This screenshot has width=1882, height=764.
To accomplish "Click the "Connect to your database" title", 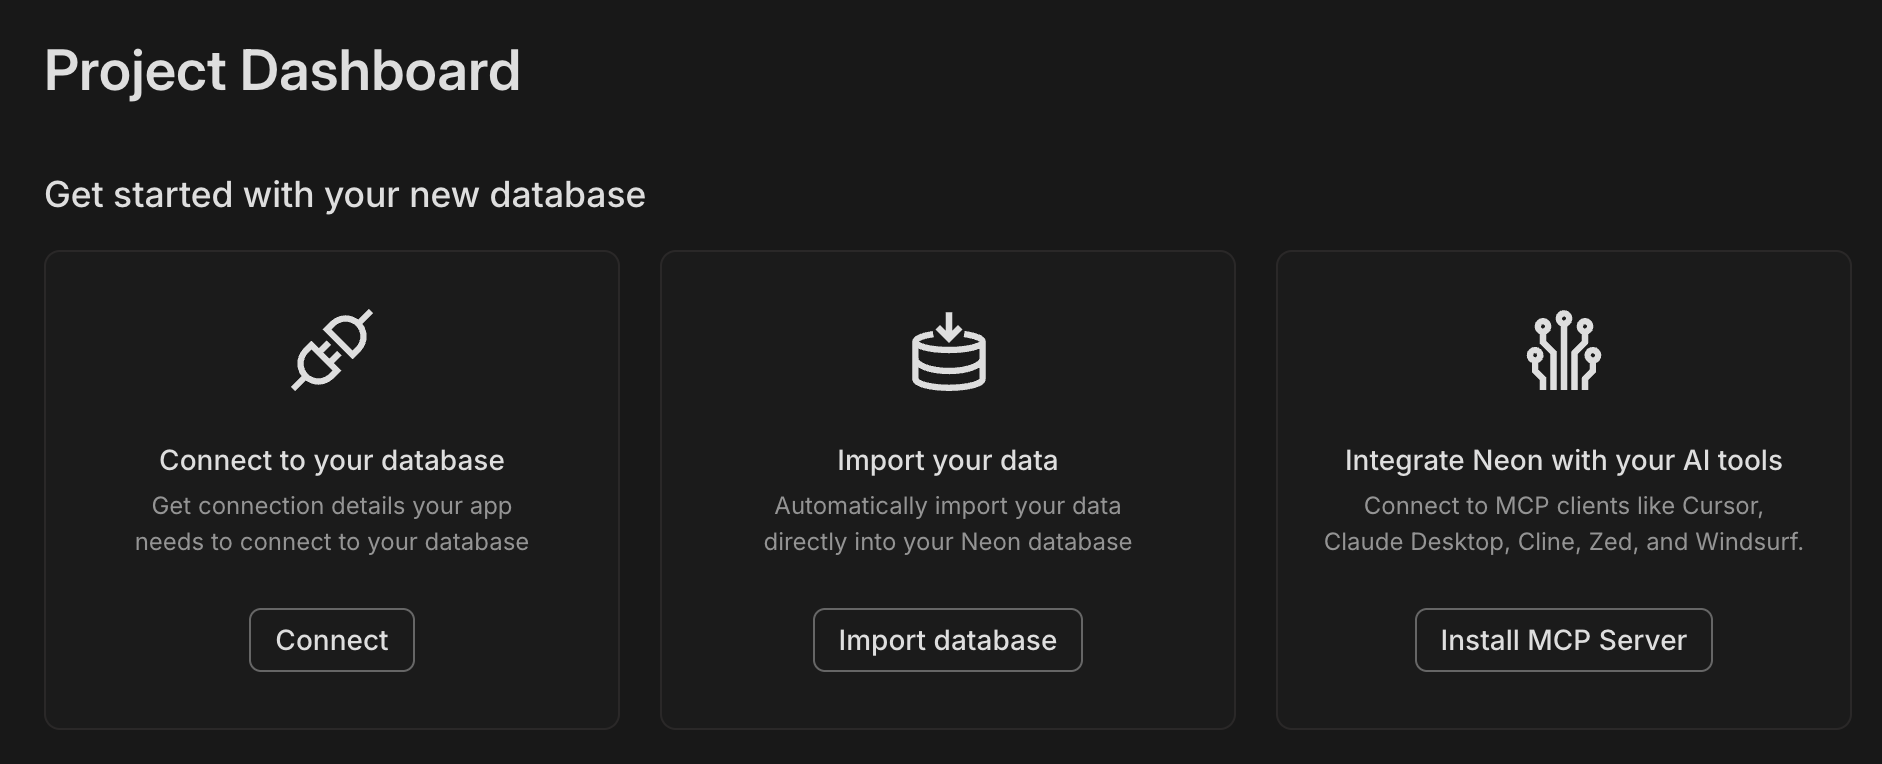I will [332, 460].
